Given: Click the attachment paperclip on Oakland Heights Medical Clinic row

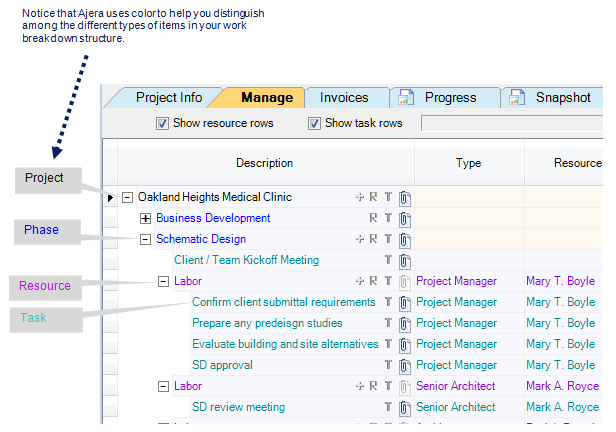Looking at the screenshot, I should click(x=405, y=198).
